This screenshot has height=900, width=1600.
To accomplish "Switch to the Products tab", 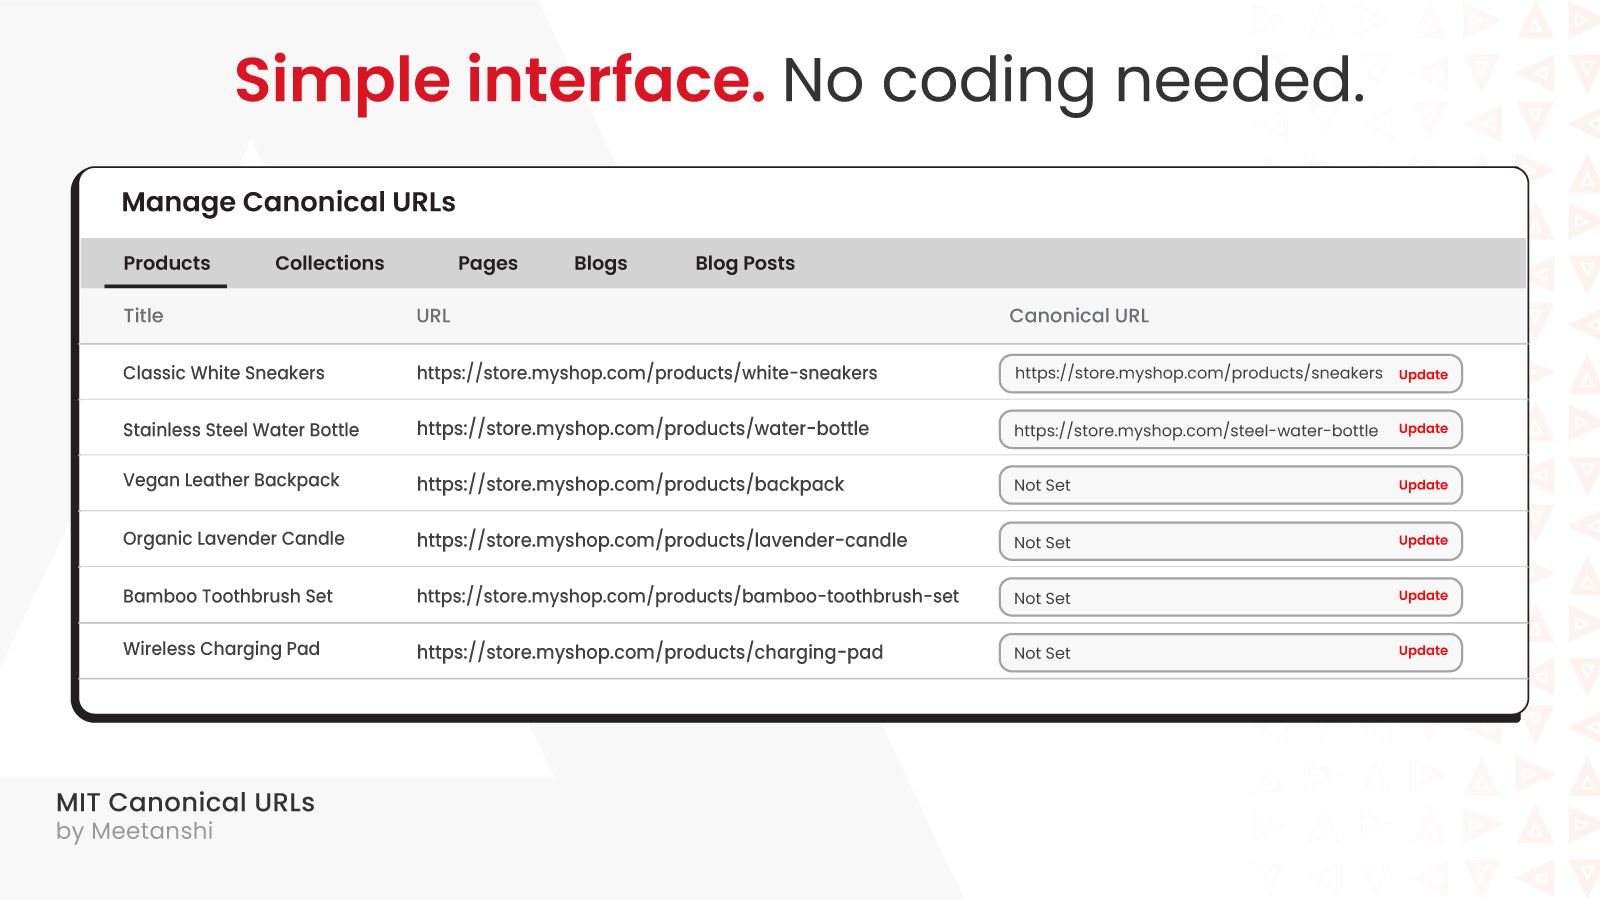I will click(x=167, y=263).
